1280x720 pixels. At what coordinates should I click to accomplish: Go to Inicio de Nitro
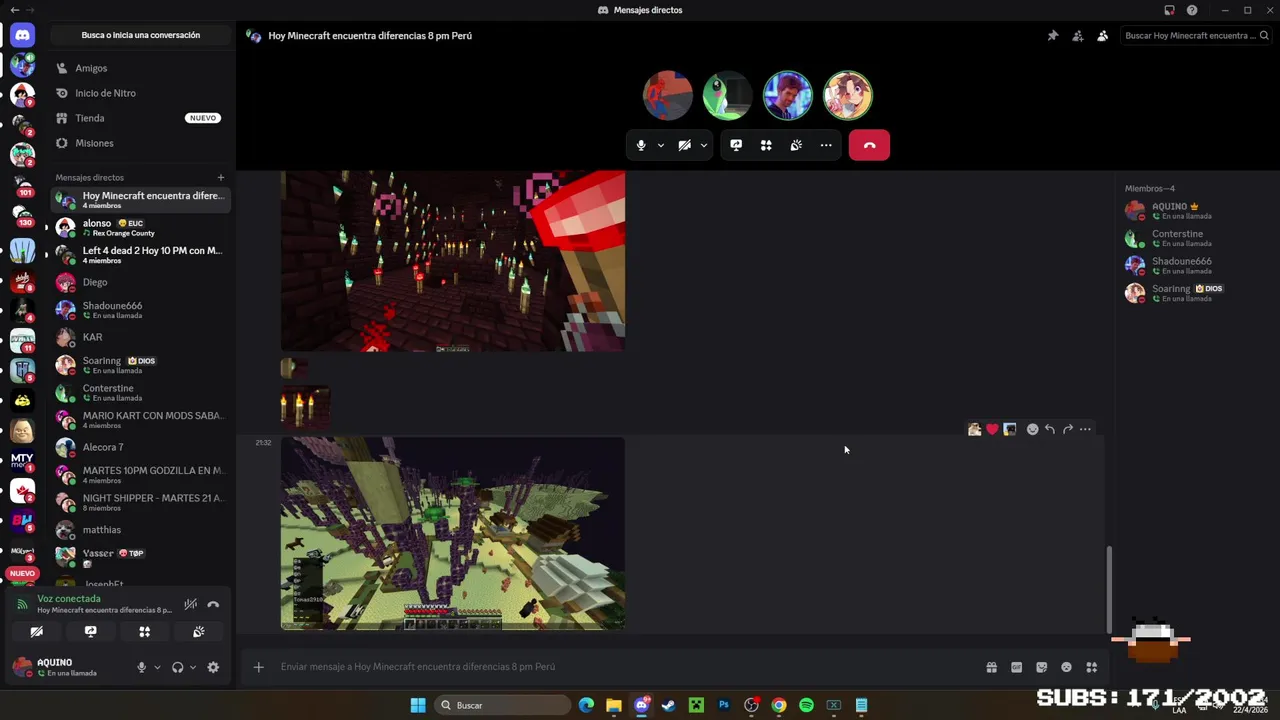(x=140, y=93)
